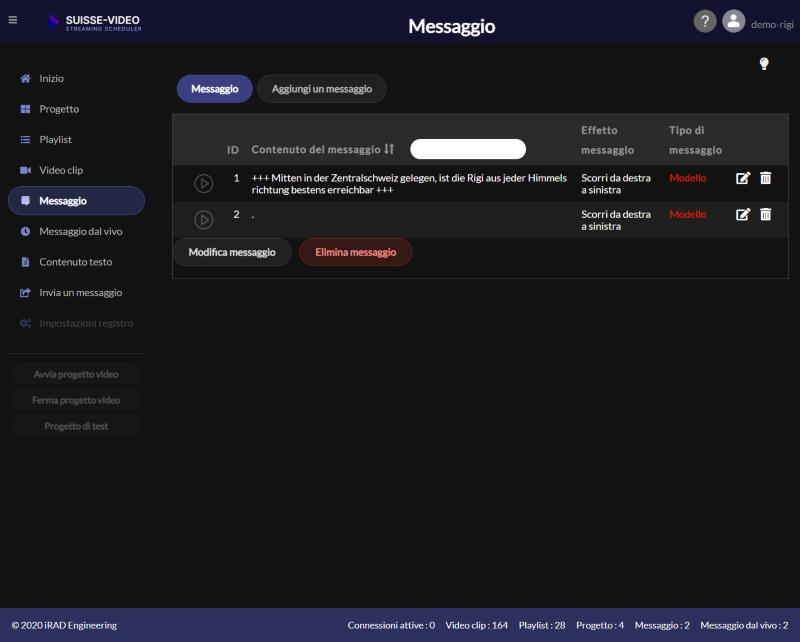Click the iRAD Engineering copyright text
Screen dimensions: 800x642
click(x=64, y=625)
